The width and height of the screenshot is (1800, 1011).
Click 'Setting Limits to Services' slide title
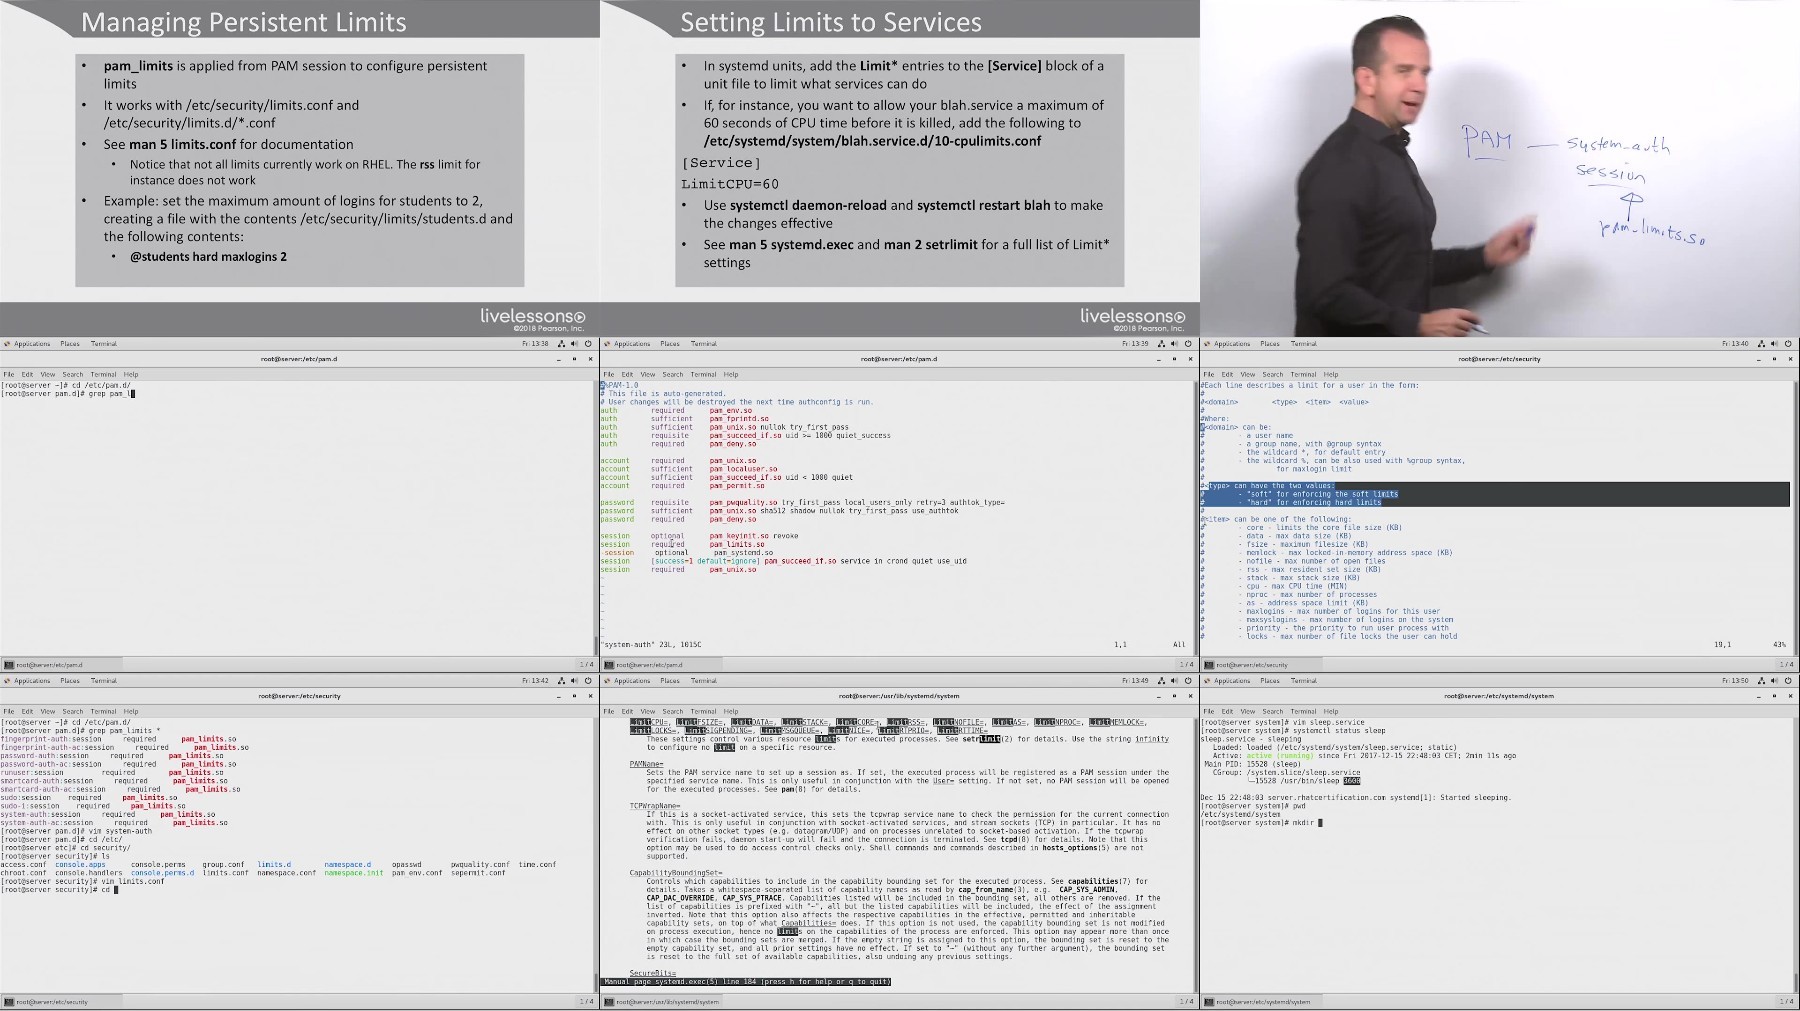click(x=831, y=22)
